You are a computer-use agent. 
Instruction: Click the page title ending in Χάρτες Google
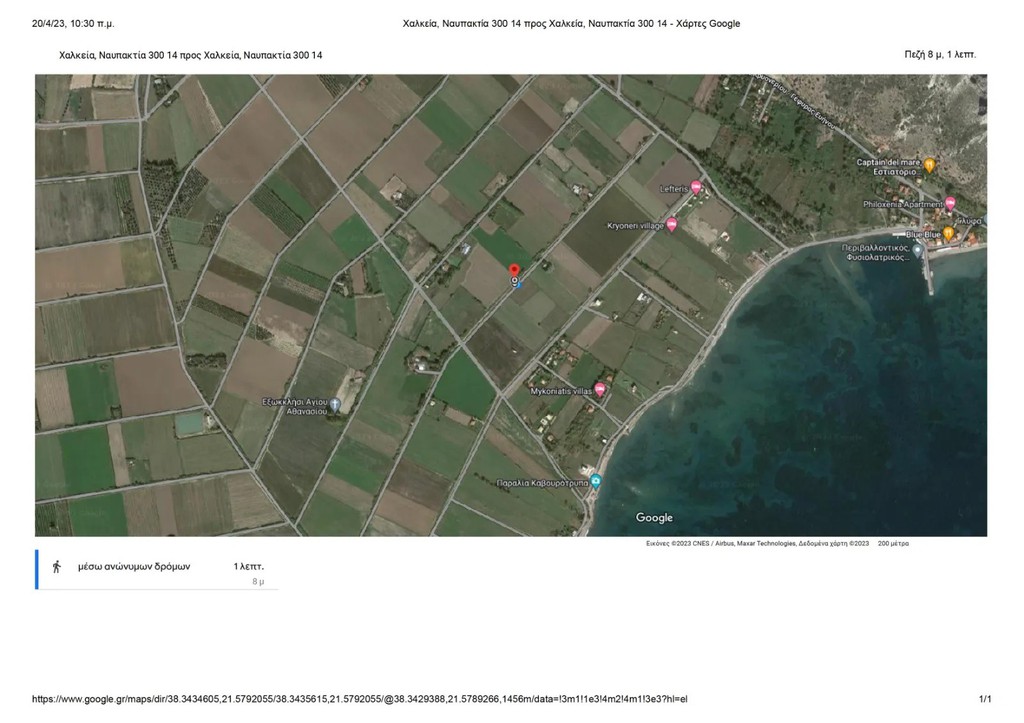(571, 24)
